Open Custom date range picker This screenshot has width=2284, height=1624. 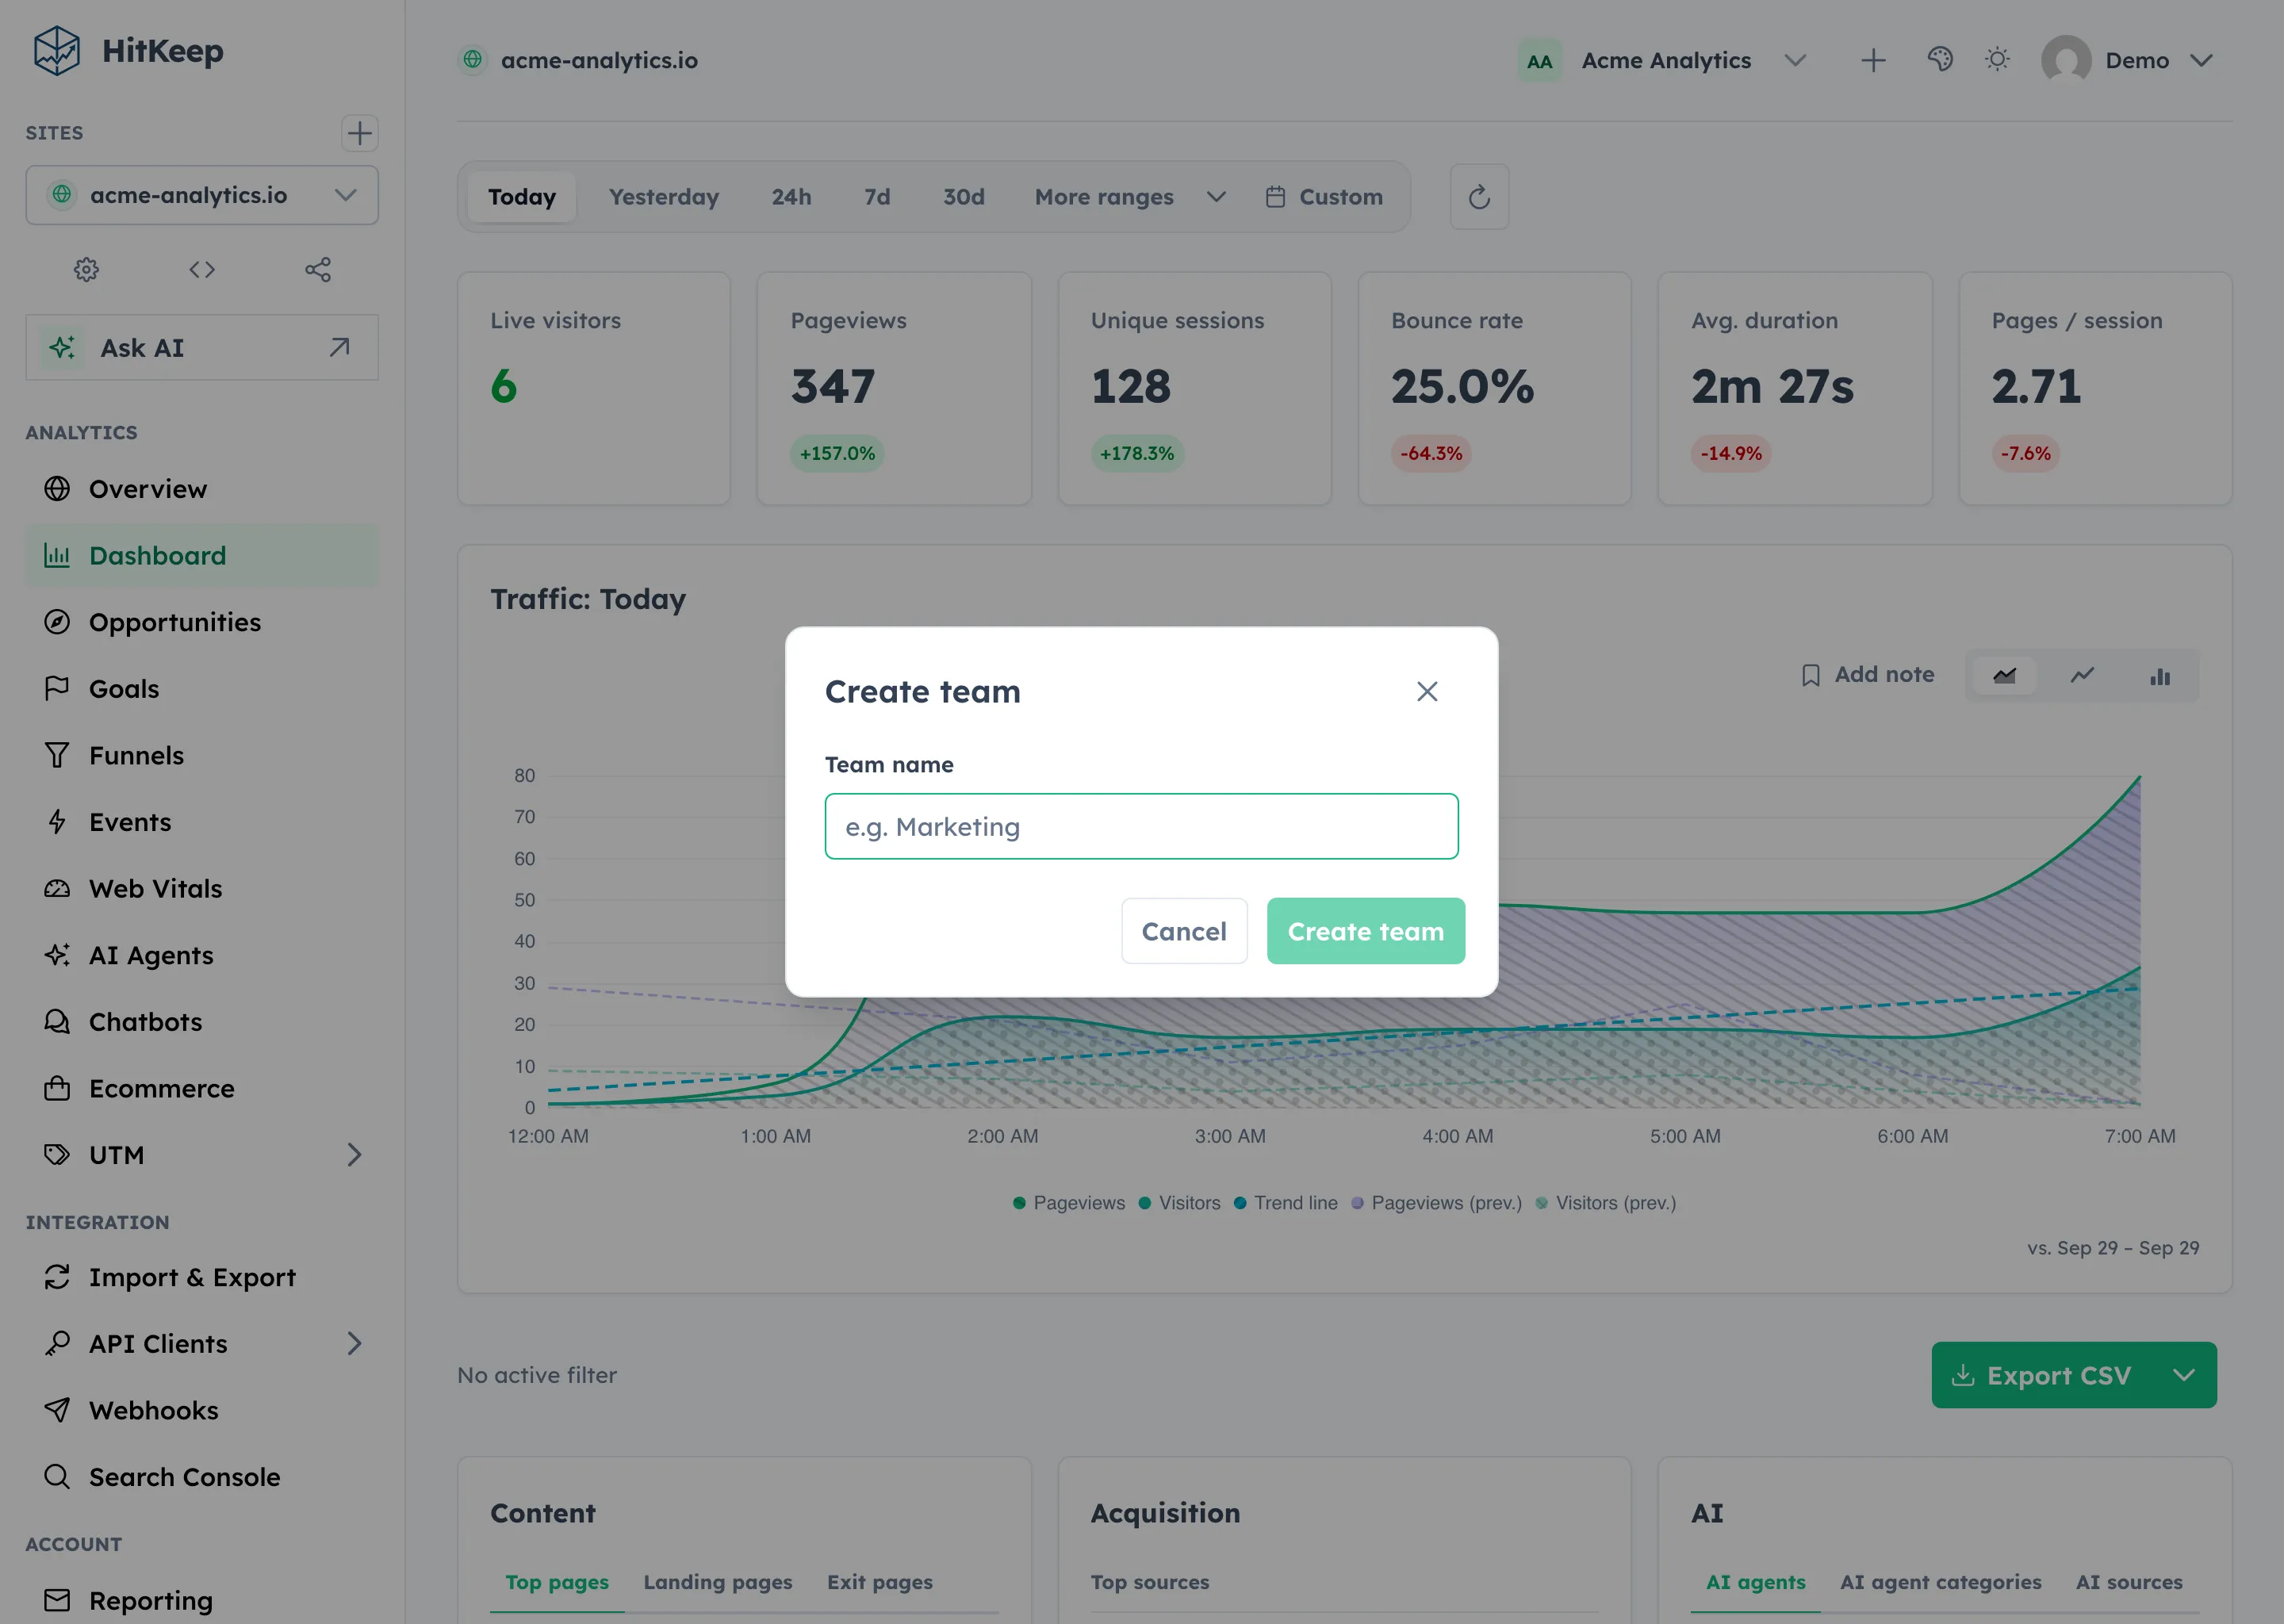tap(1324, 197)
